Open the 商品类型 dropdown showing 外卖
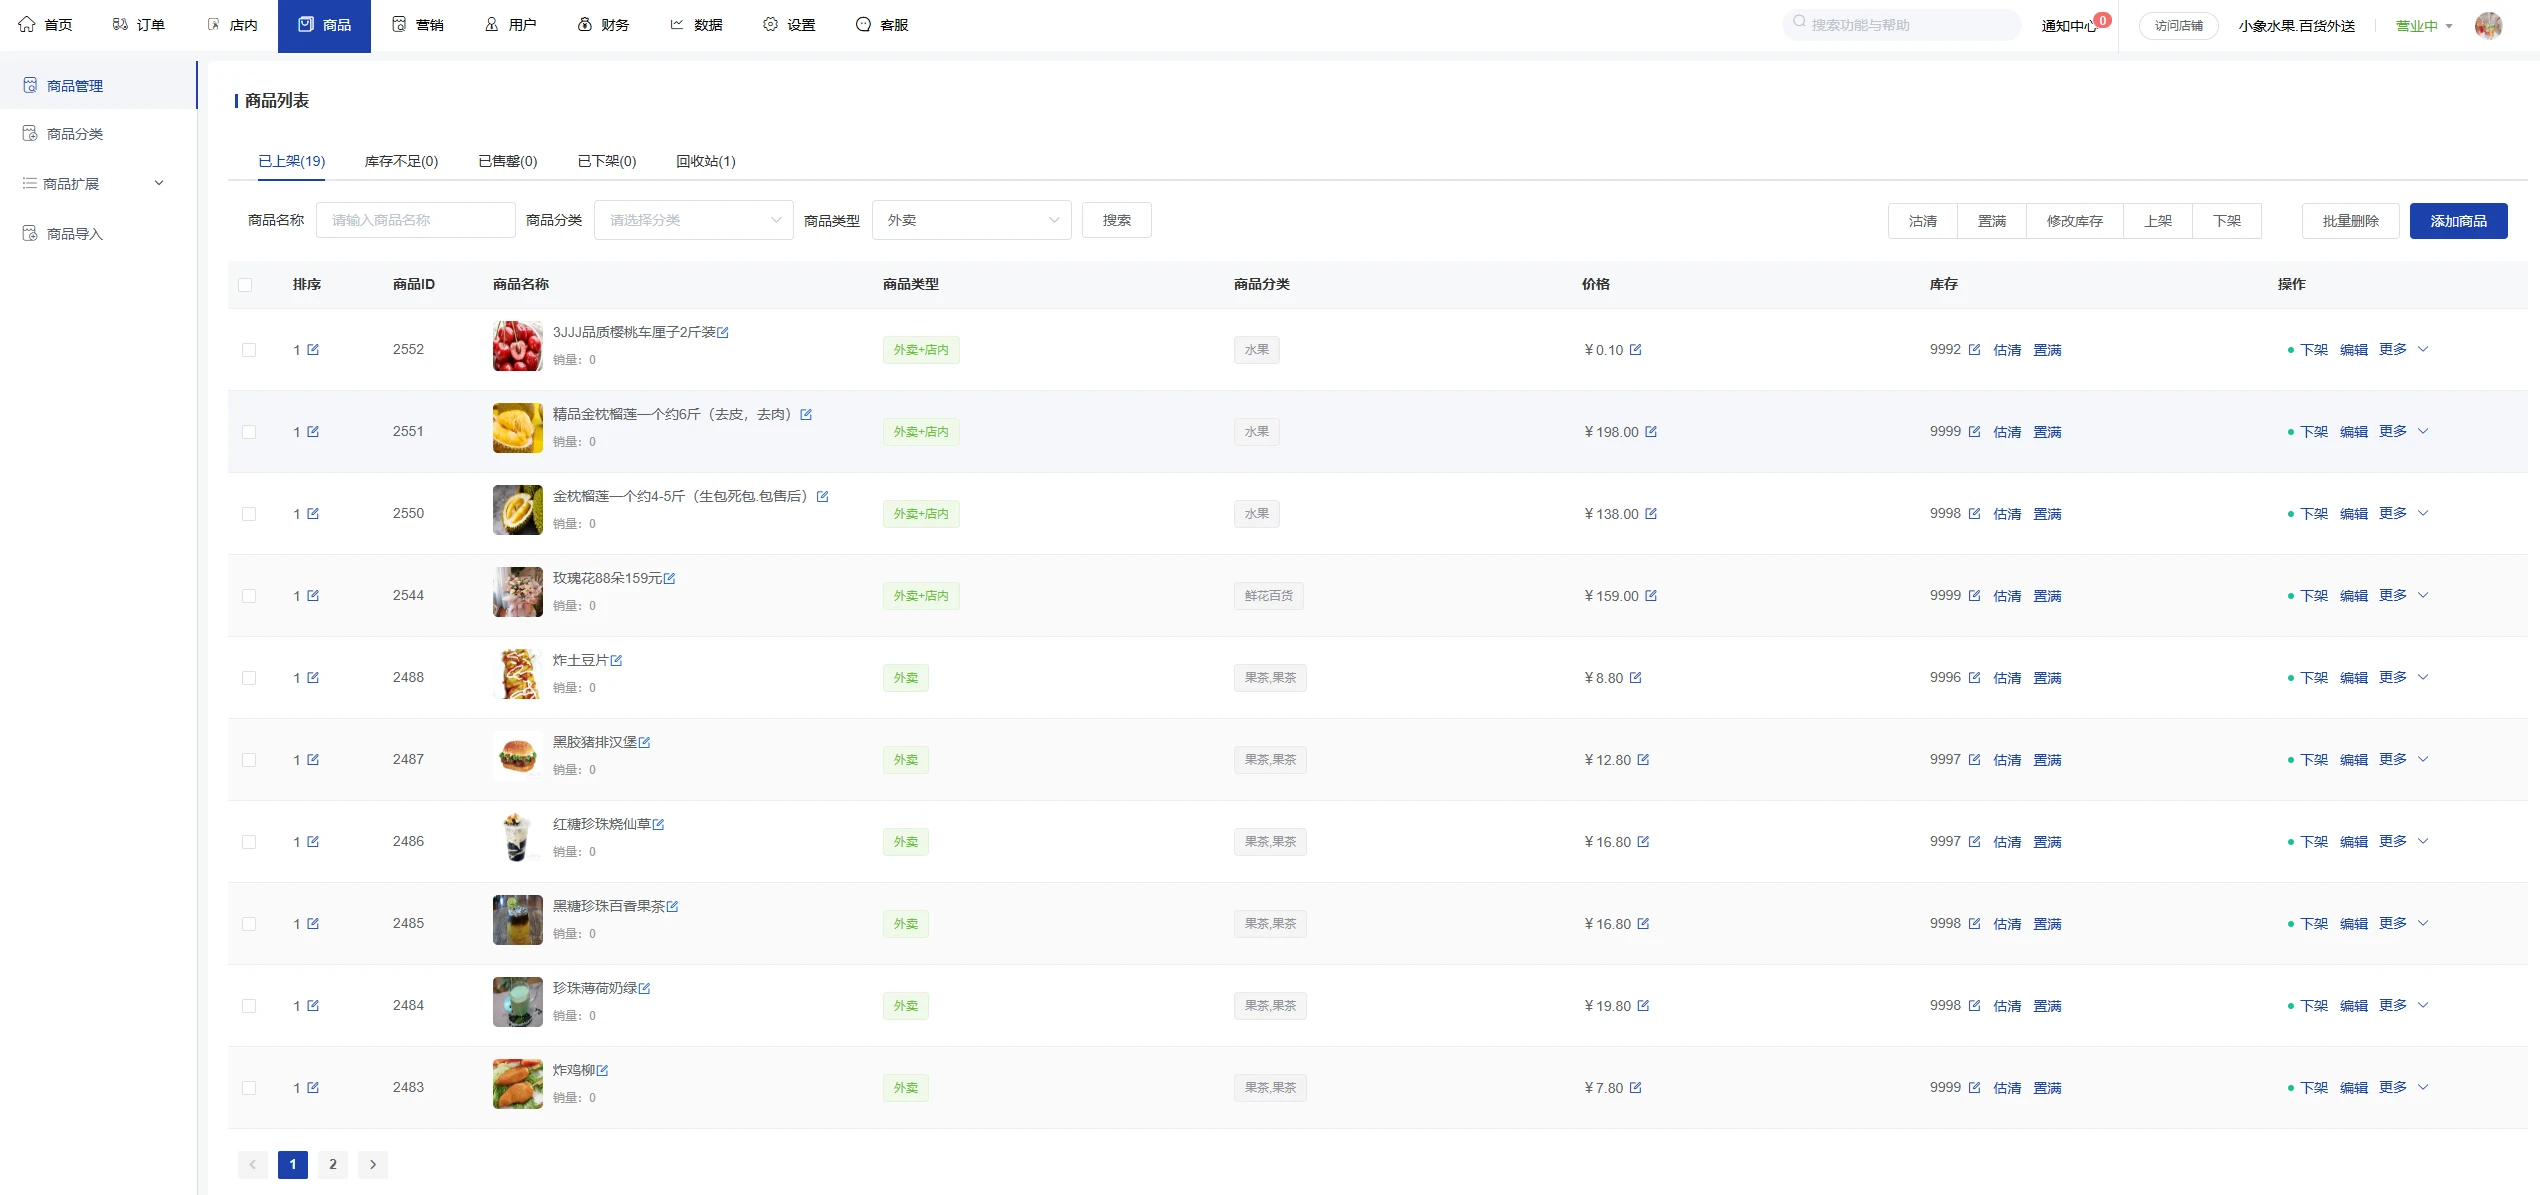Screen dimensions: 2540x1195 coord(971,220)
